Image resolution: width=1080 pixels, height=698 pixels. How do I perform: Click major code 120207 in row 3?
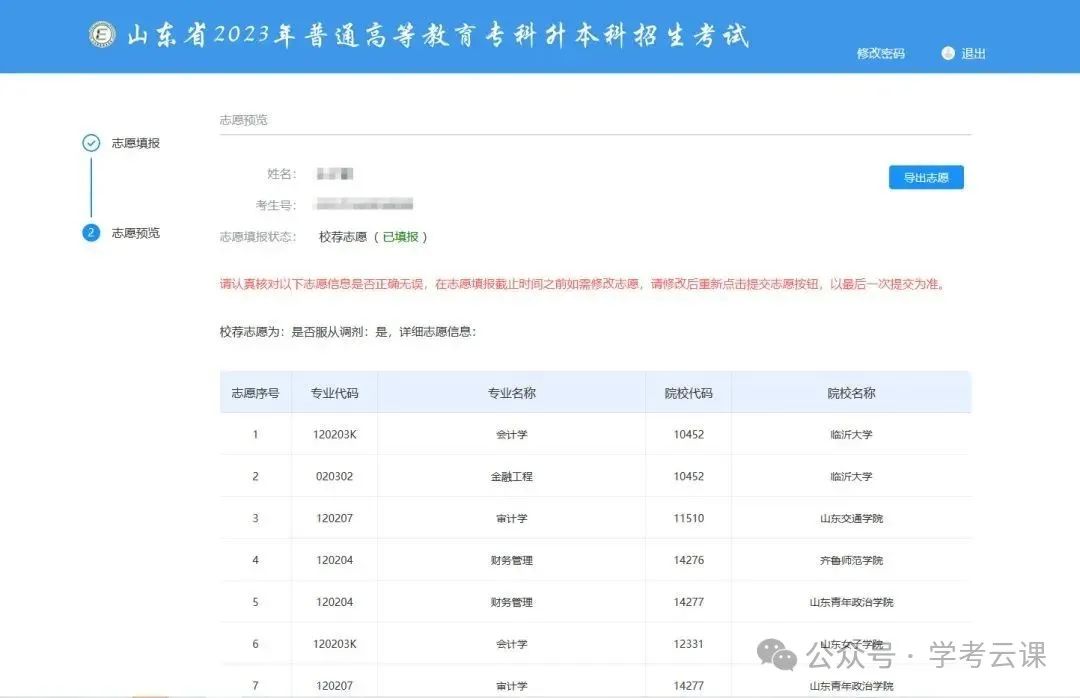pos(335,518)
